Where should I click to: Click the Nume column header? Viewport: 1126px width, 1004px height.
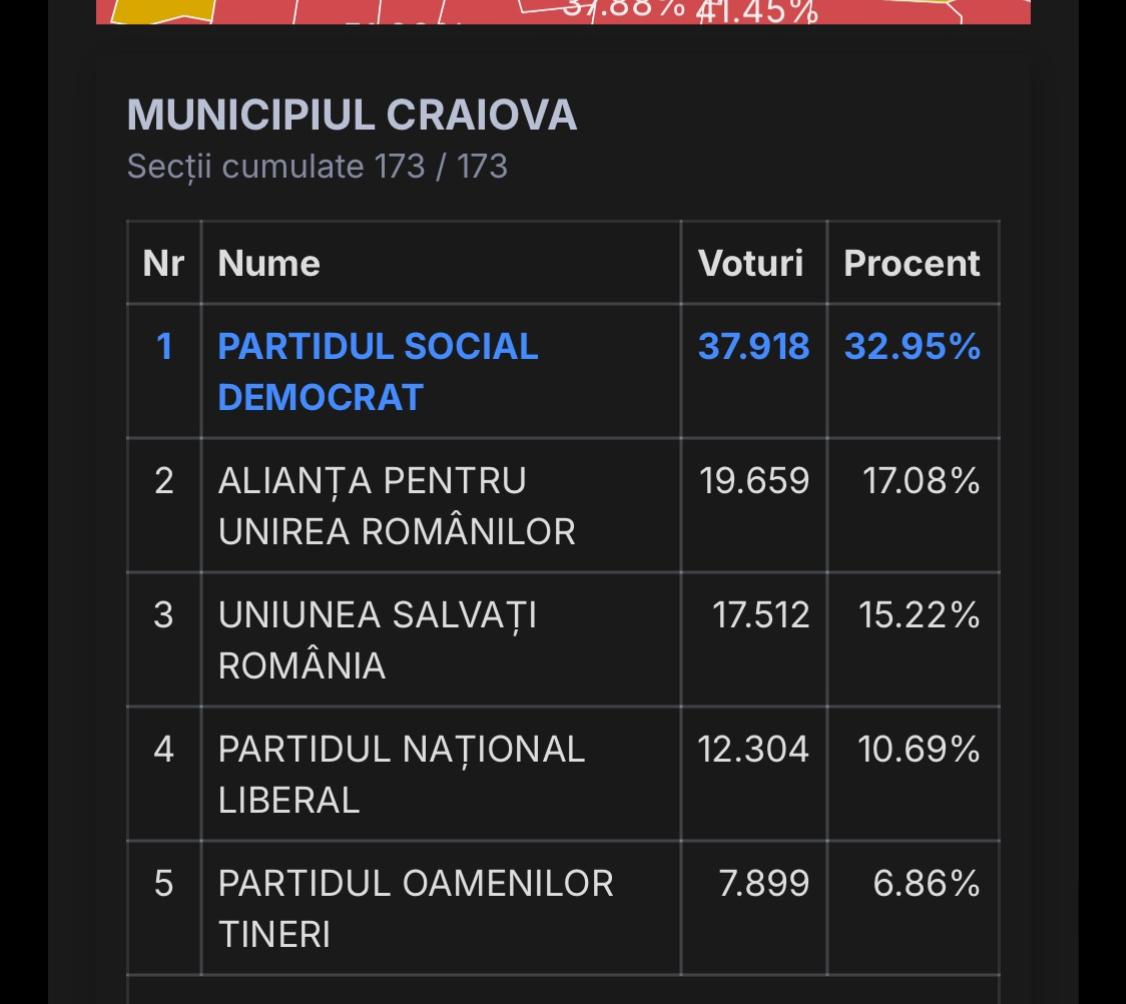[269, 263]
